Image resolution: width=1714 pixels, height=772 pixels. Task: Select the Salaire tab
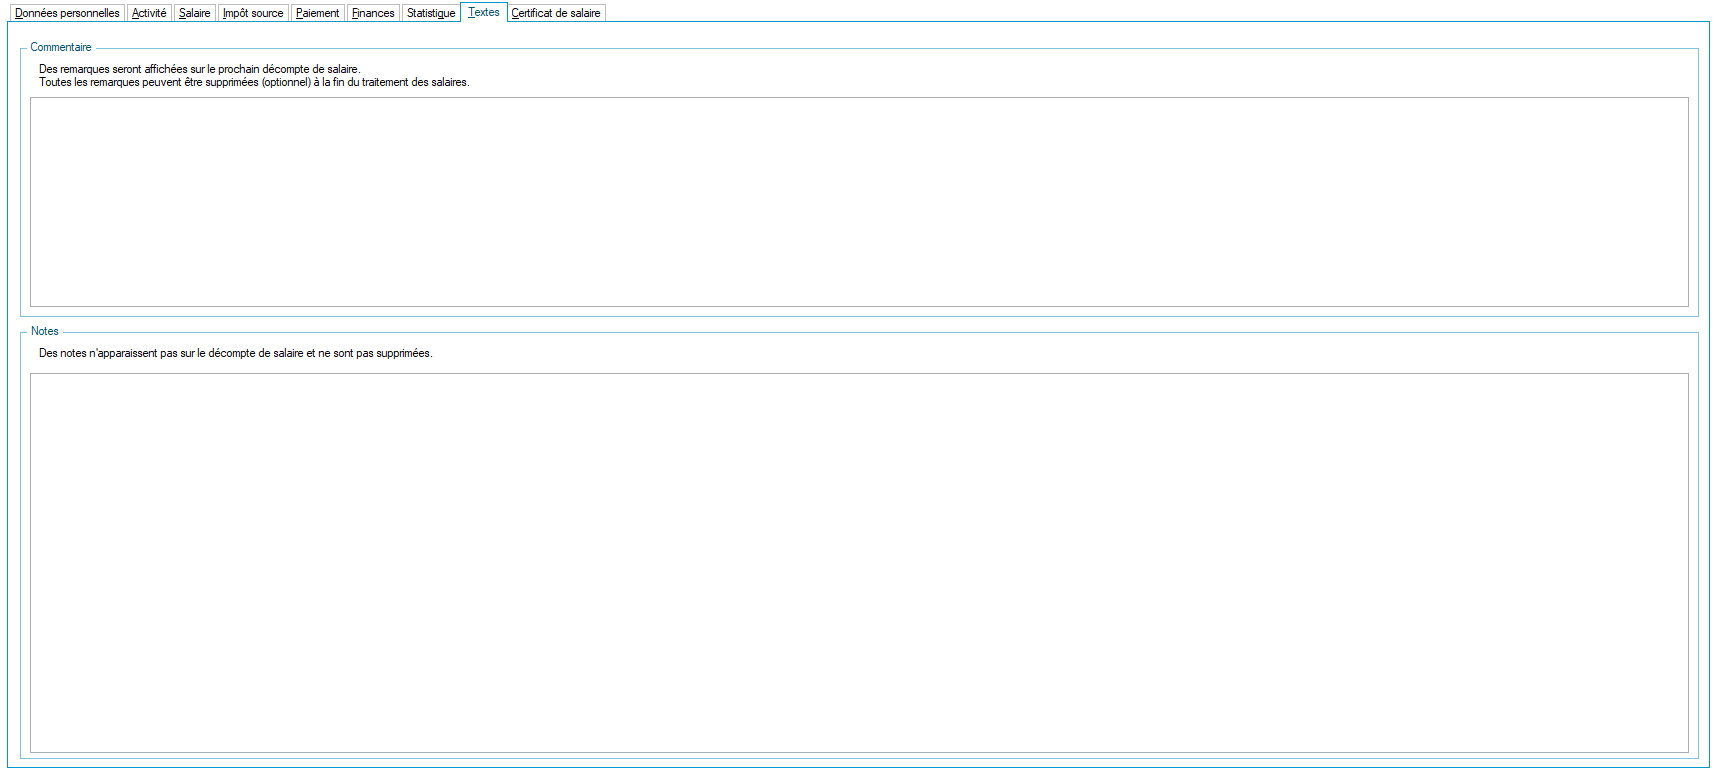(x=194, y=13)
